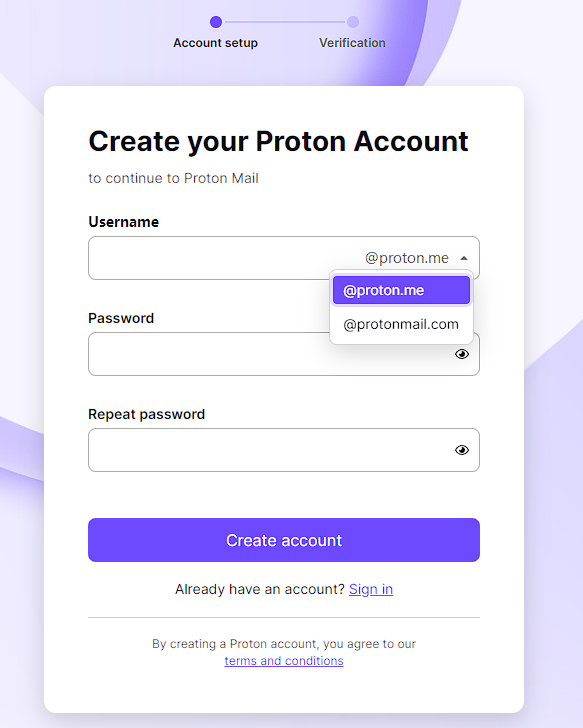
Task: Open the Sign in link
Action: pyautogui.click(x=371, y=589)
